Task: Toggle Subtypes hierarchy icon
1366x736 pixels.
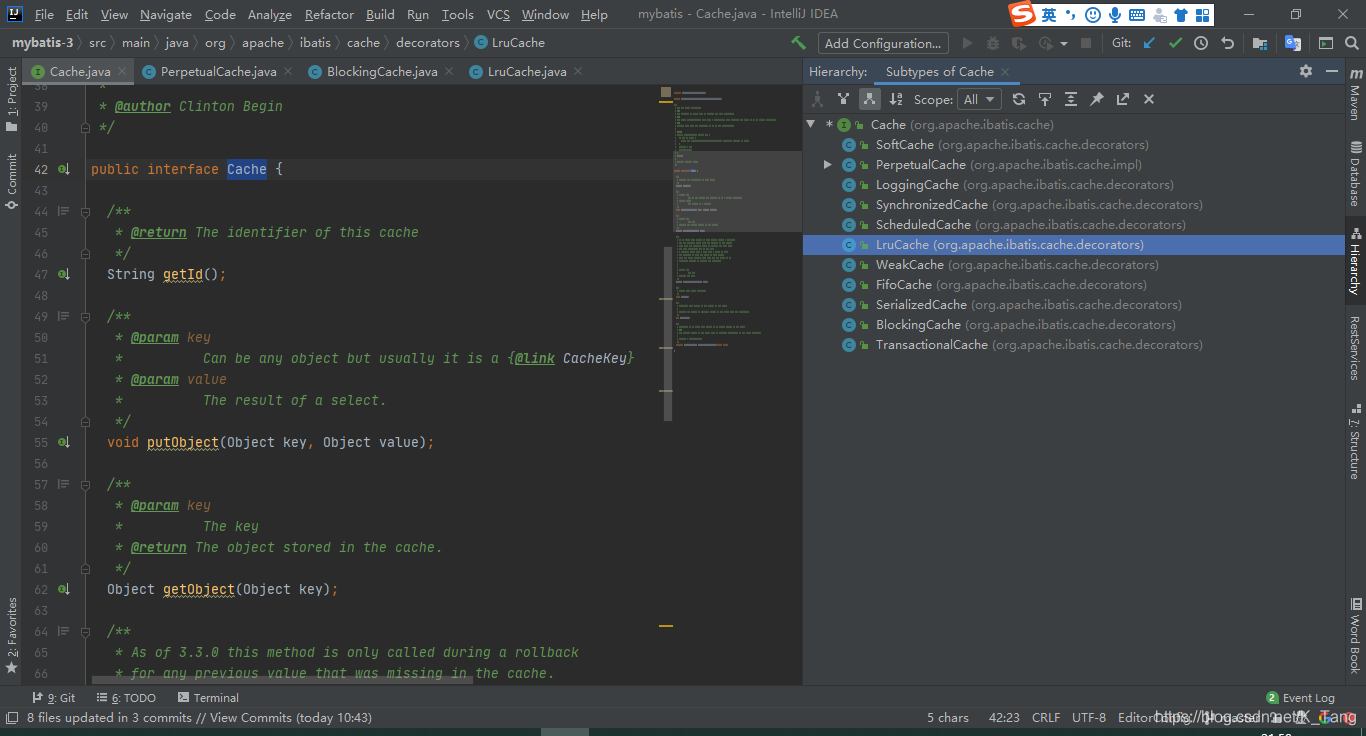Action: point(870,99)
